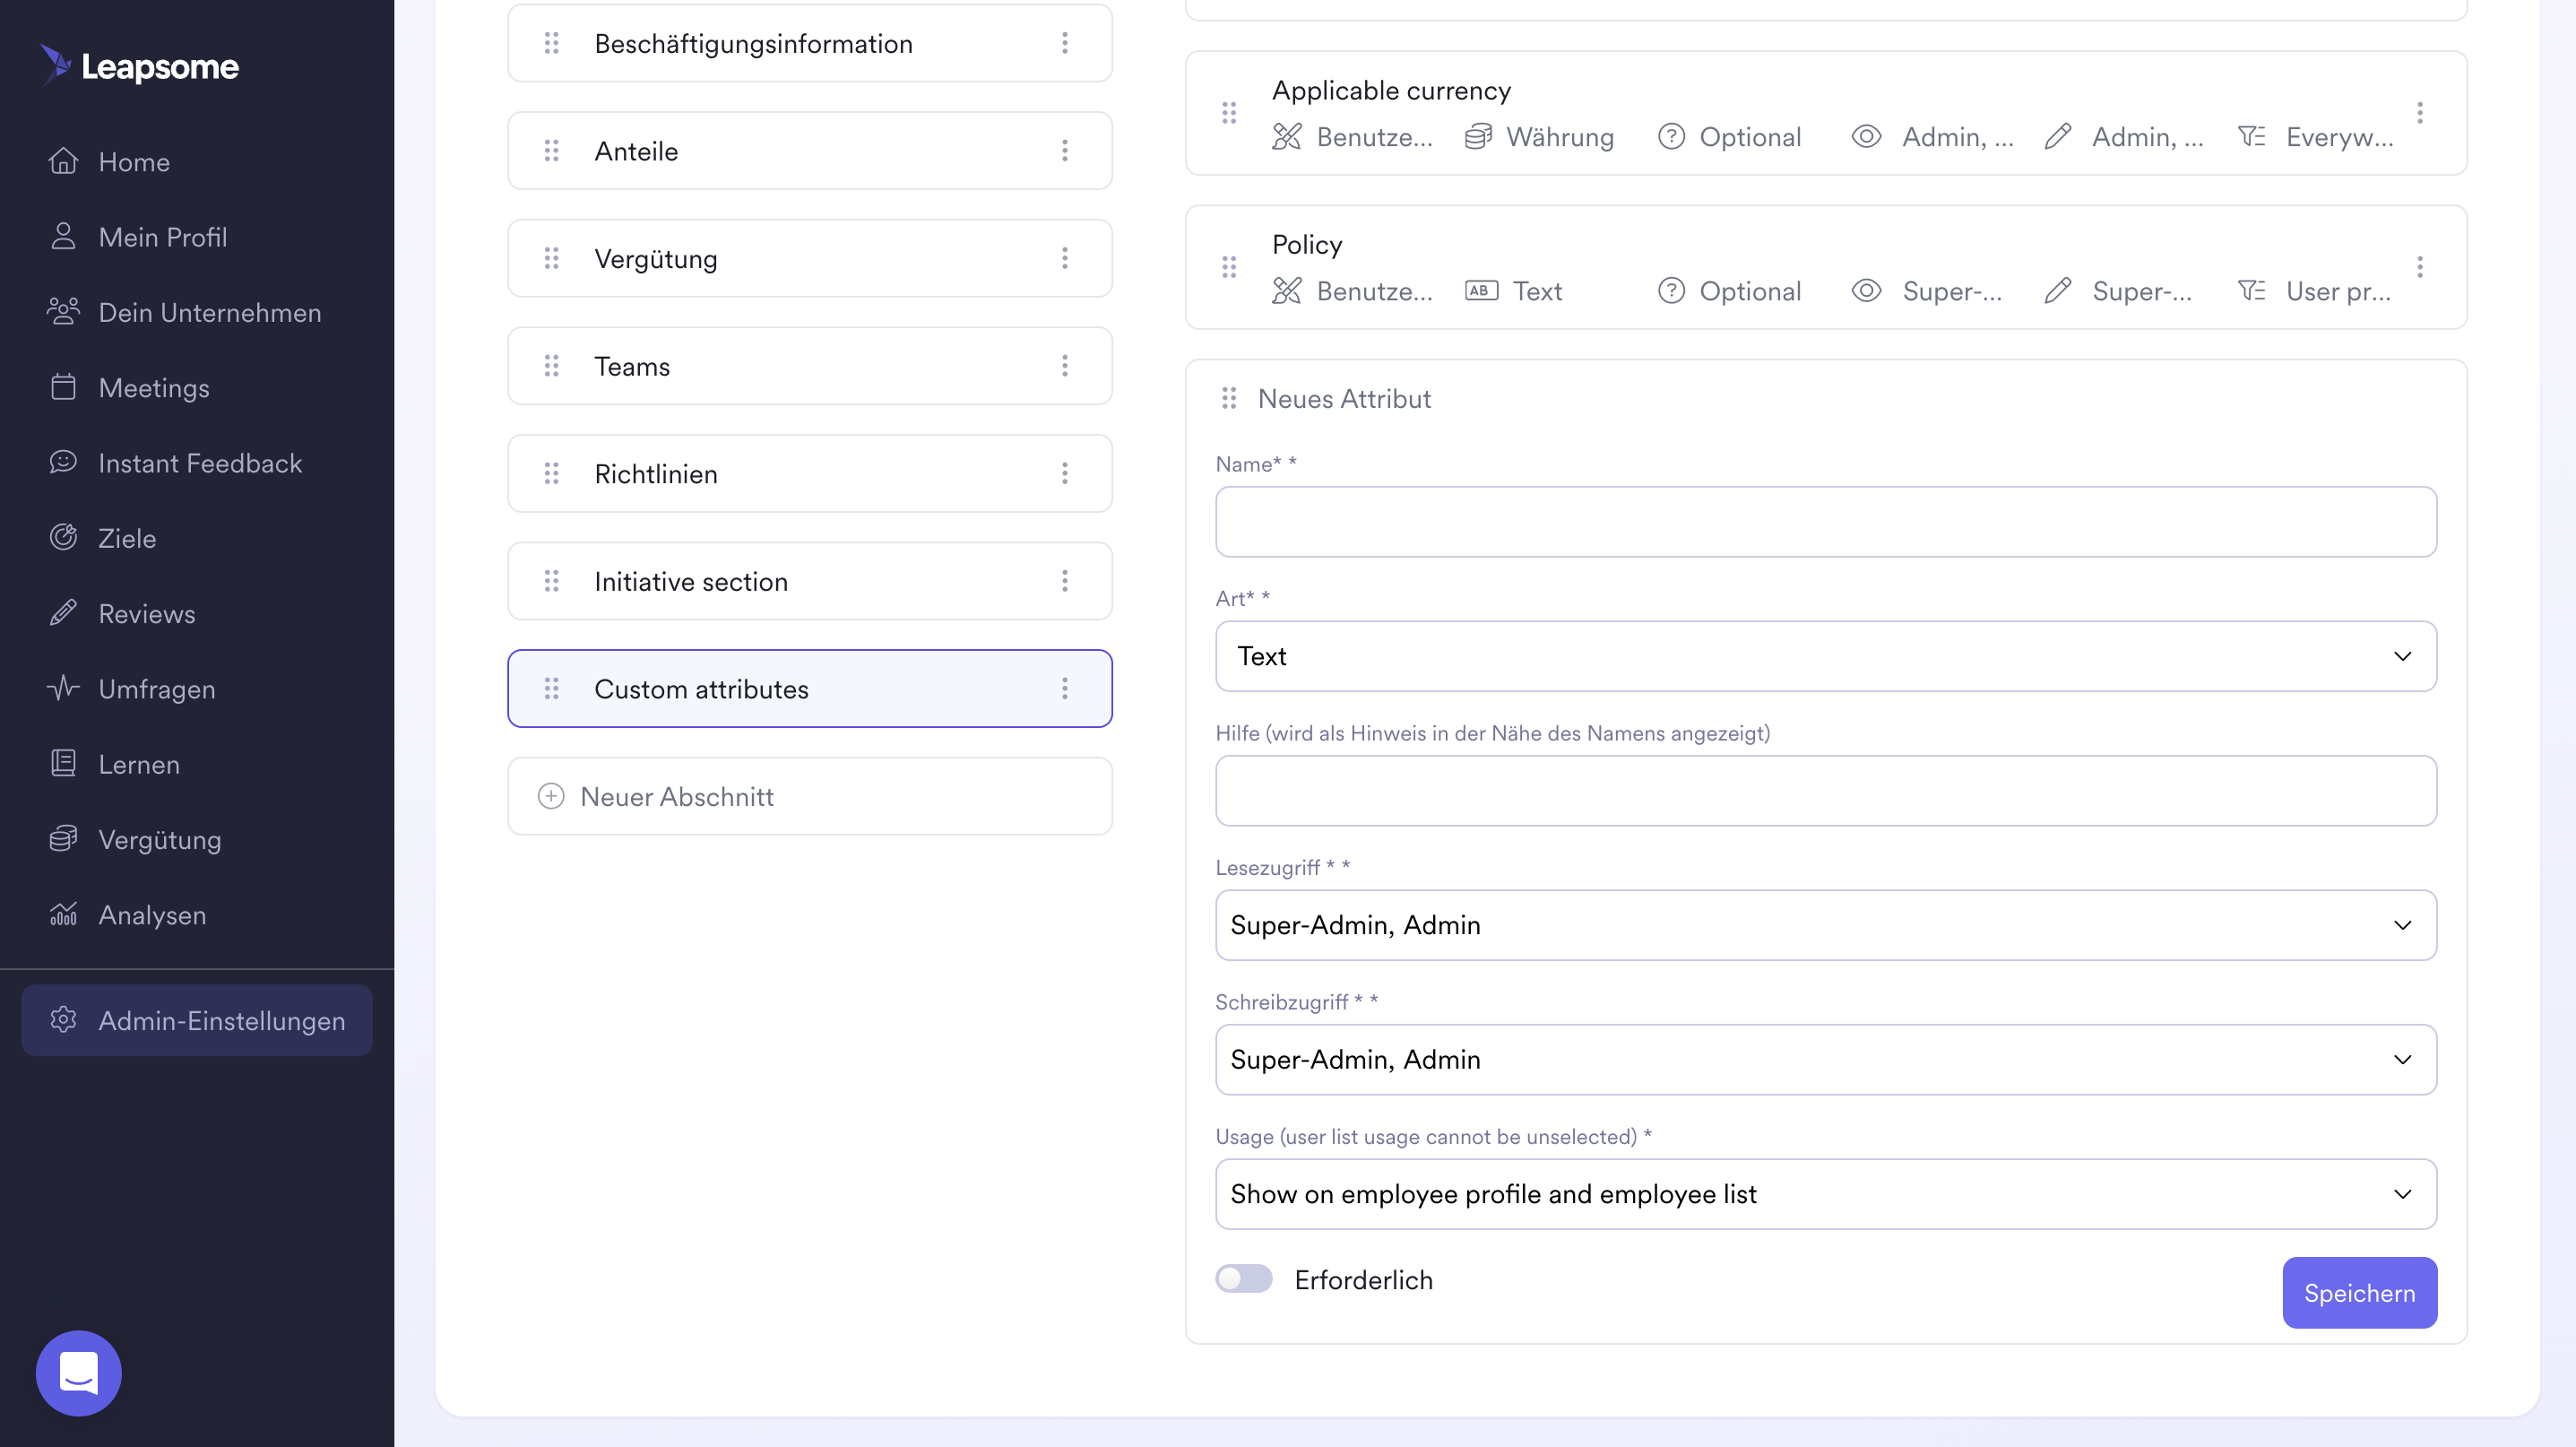Image resolution: width=2576 pixels, height=1447 pixels.
Task: Open the Usage dropdown for employee profile
Action: pyautogui.click(x=1826, y=1194)
